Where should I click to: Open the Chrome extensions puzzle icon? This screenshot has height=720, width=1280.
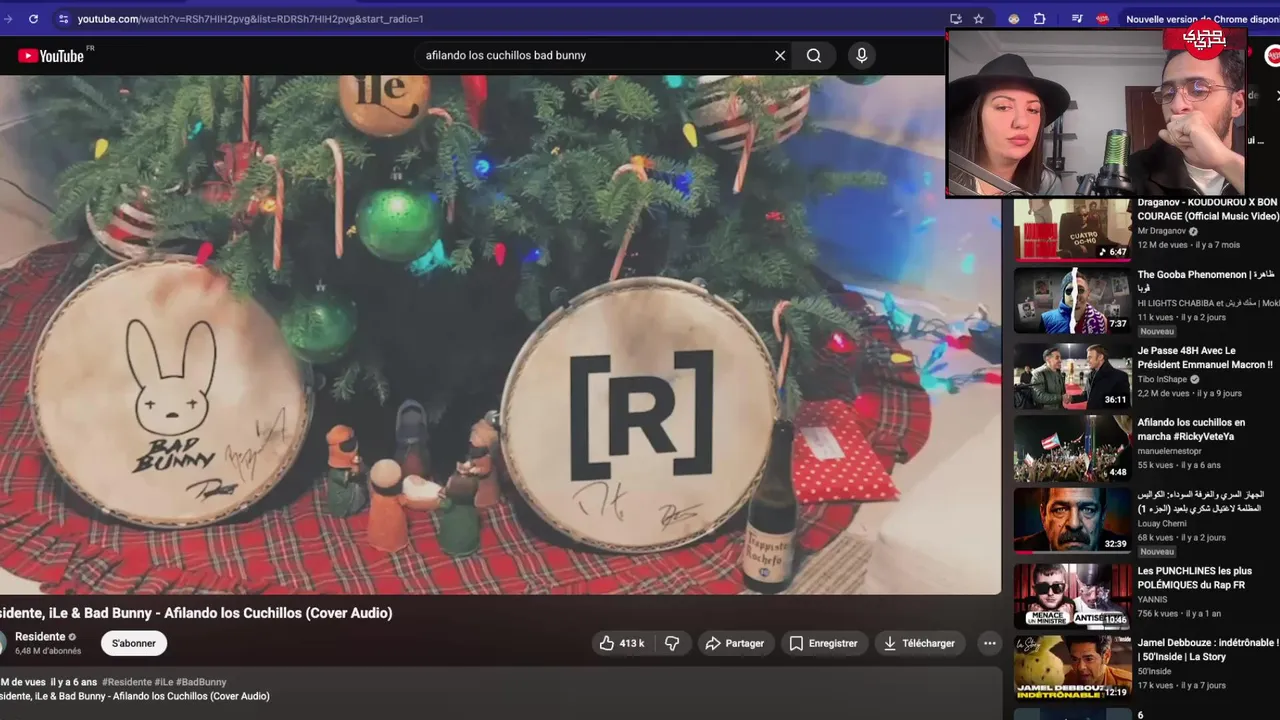(1040, 19)
